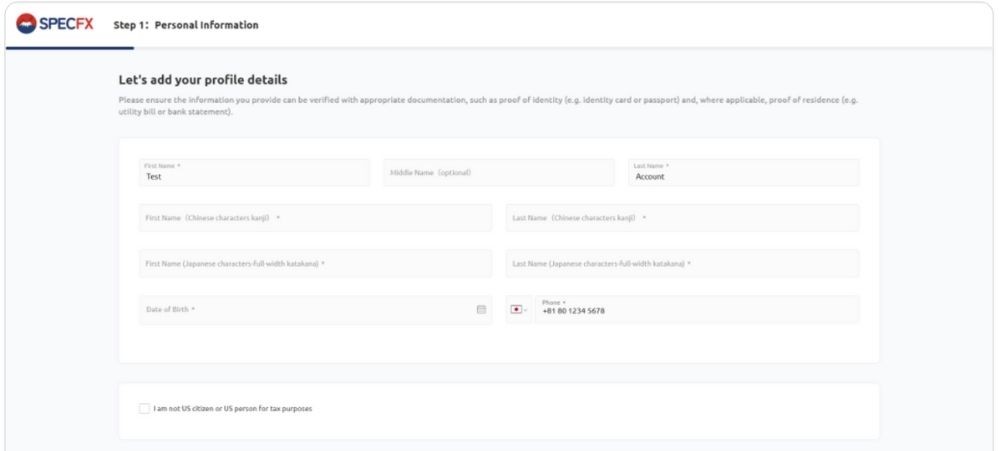Click the 'I am not US citizen' label text
Screen dimensions: 1000x451
(233, 408)
